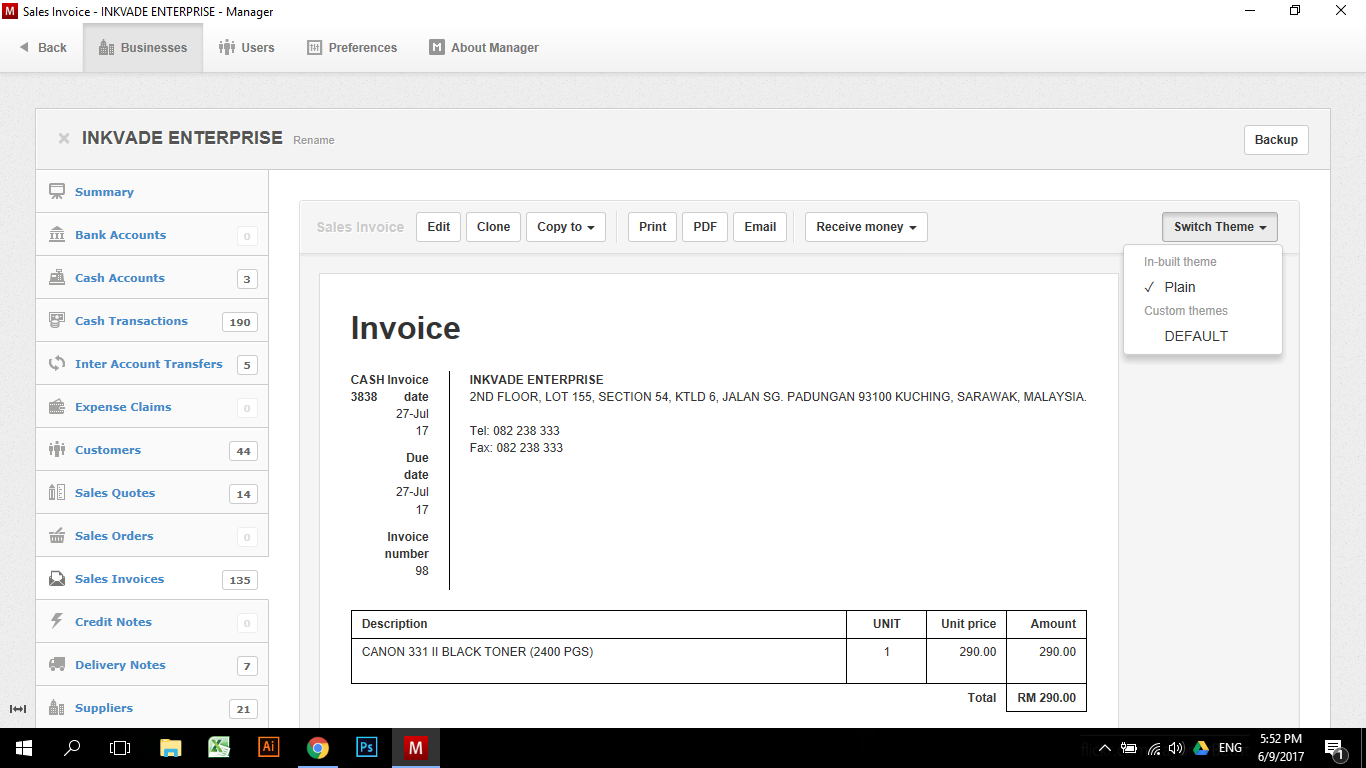Click the Inter Account Transfers arrows icon
The image size is (1366, 768).
57,364
